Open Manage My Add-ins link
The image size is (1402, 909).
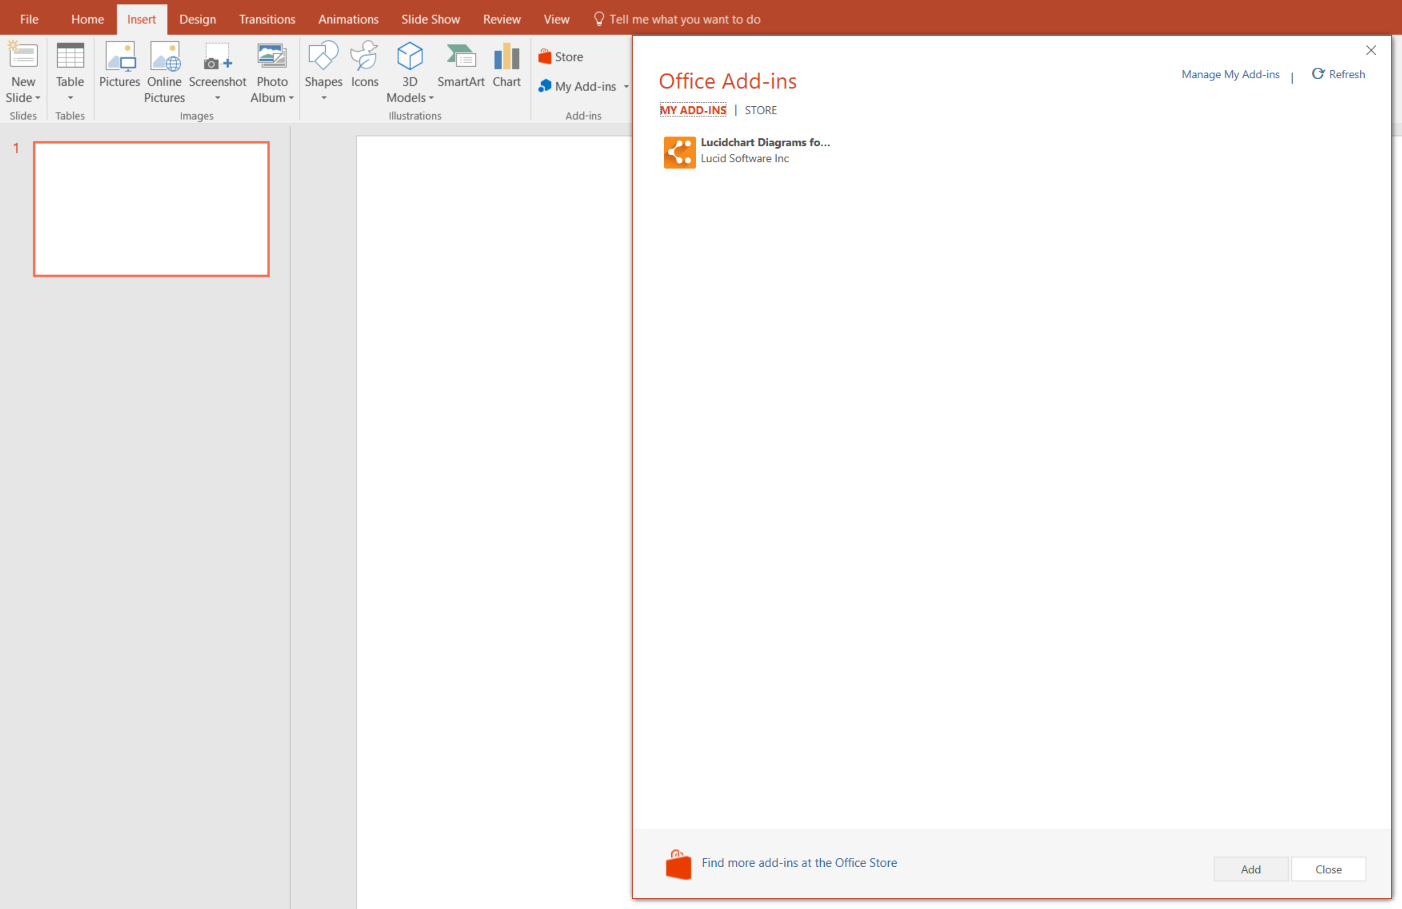pyautogui.click(x=1231, y=74)
